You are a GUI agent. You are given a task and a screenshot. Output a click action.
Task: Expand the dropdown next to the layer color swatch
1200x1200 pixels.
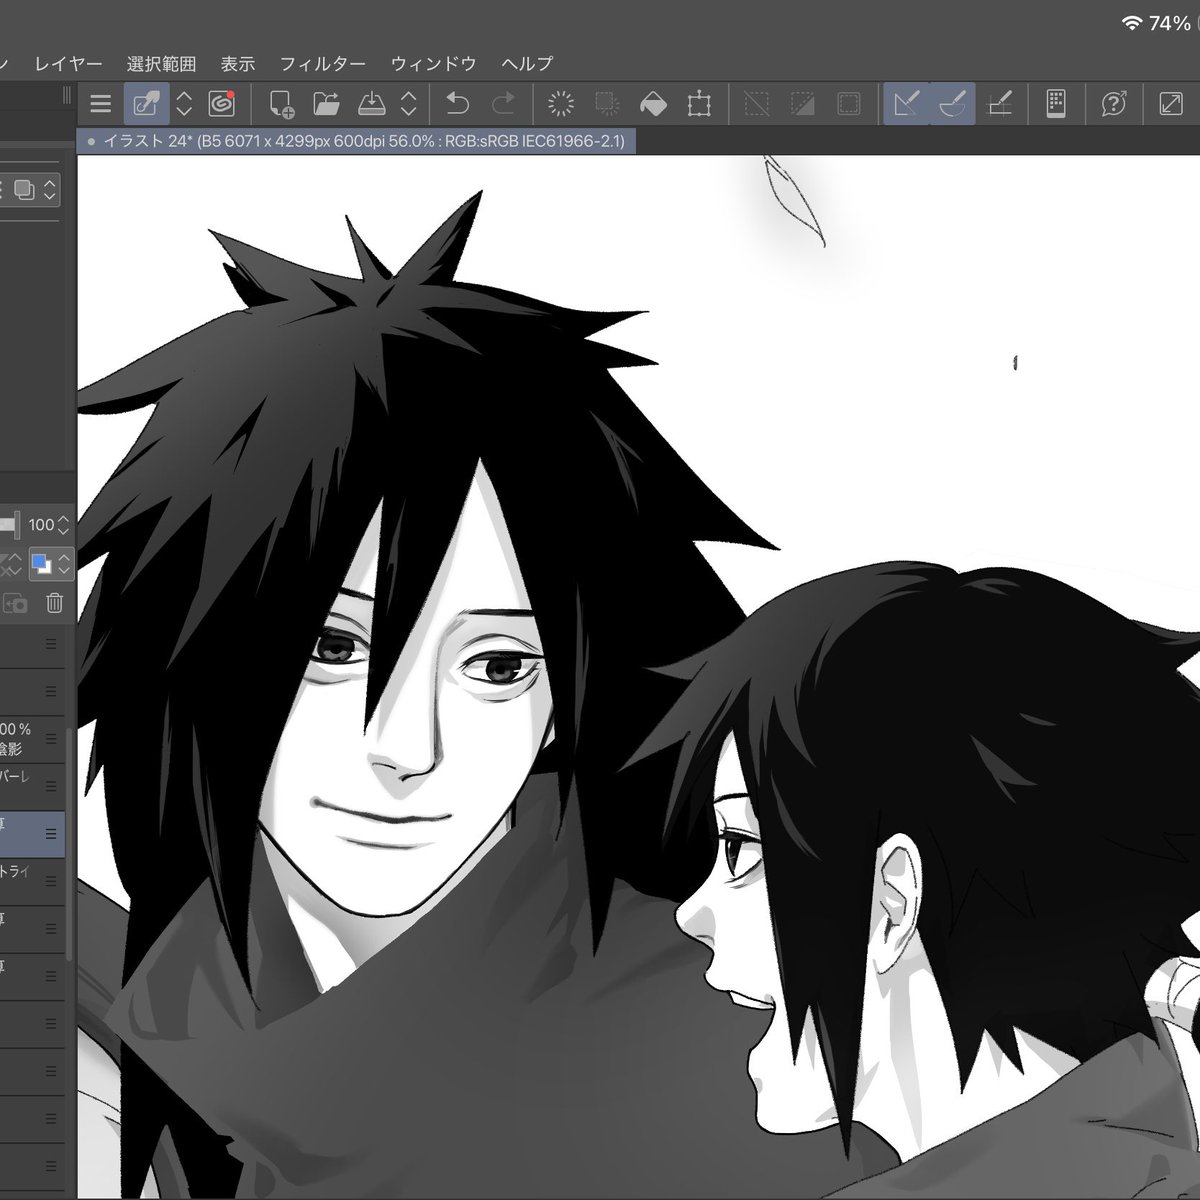[x=64, y=565]
